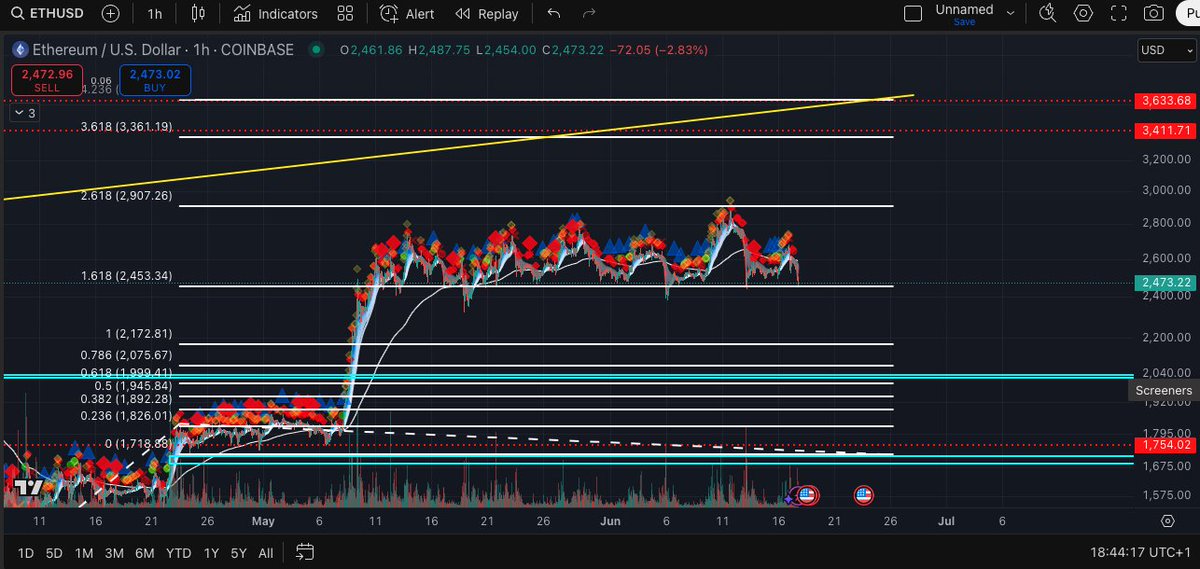The height and width of the screenshot is (569, 1200).
Task: Select the 1D date range
Action: [26, 552]
